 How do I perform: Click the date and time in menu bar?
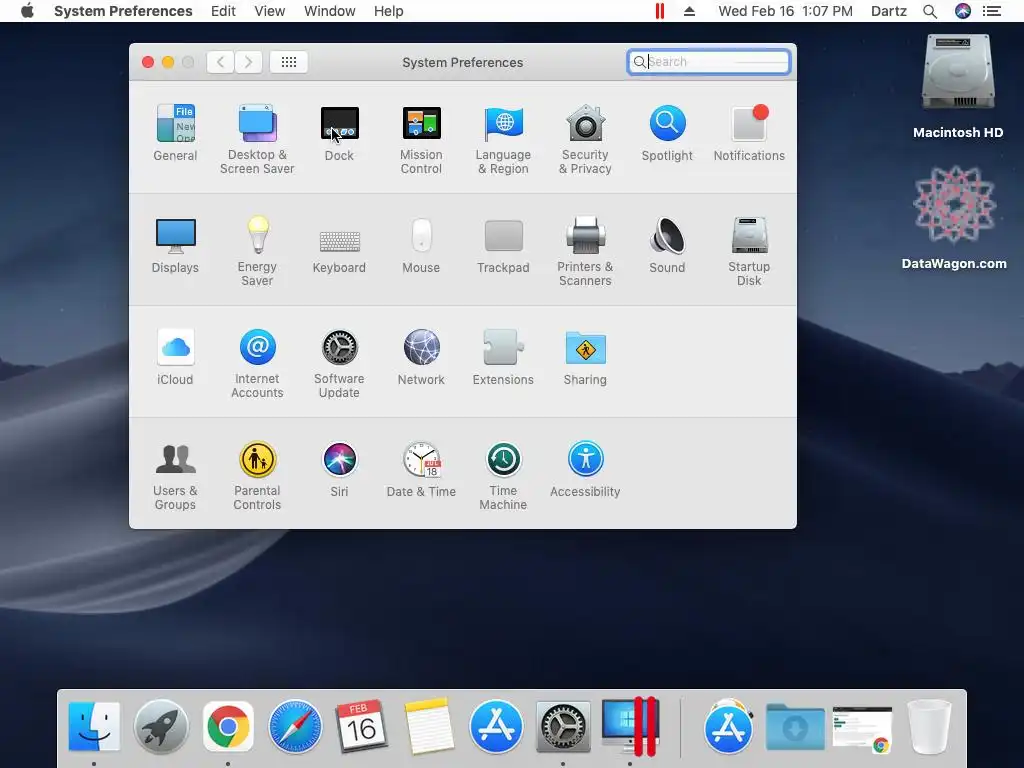coord(786,11)
